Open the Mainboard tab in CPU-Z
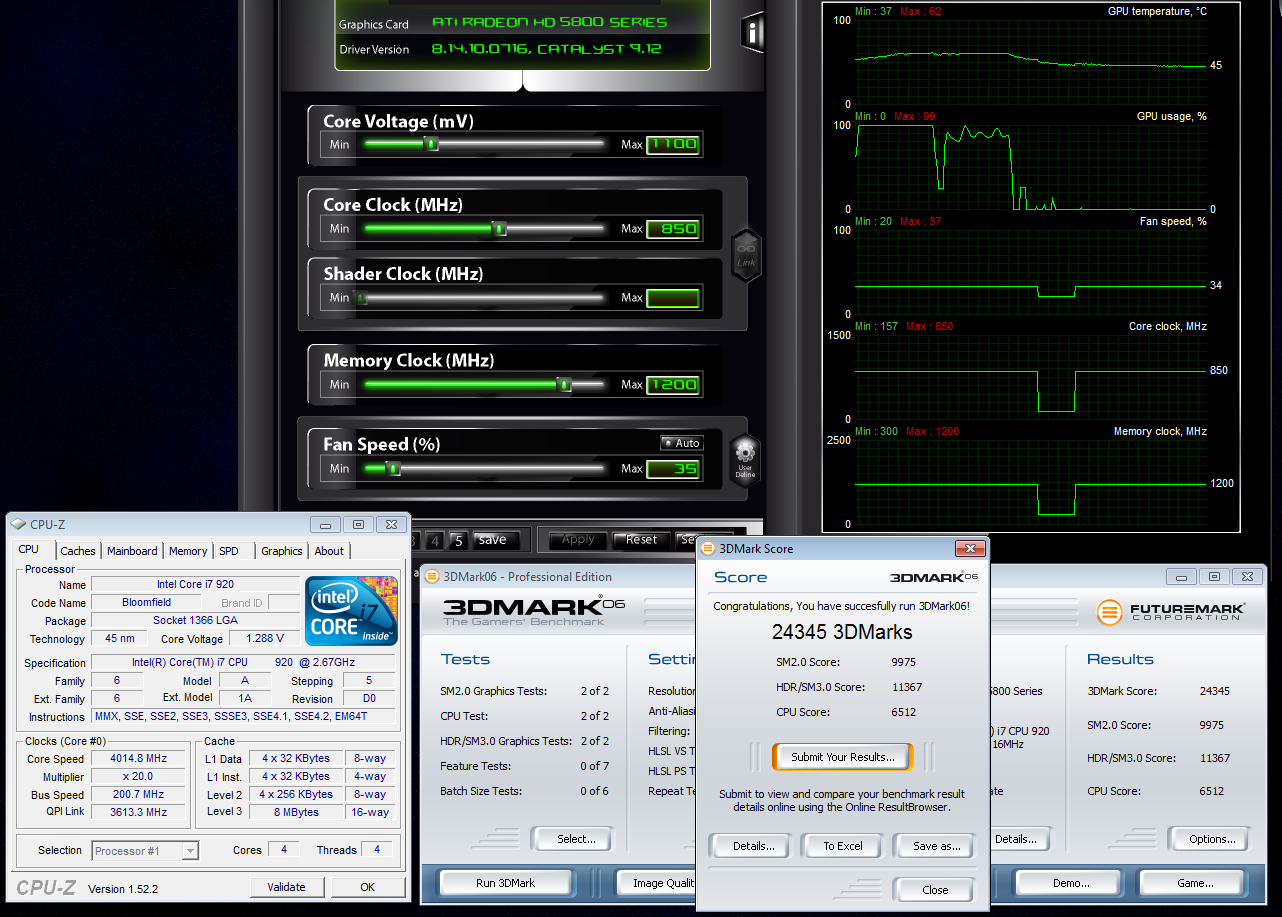Viewport: 1282px width, 917px height. [132, 551]
